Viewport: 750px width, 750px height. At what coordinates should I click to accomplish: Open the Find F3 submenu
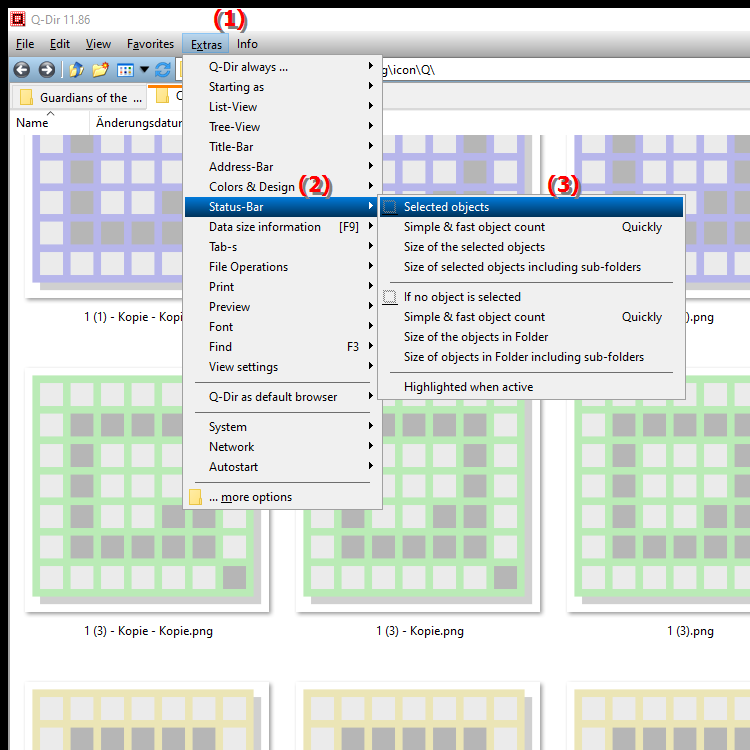click(283, 347)
